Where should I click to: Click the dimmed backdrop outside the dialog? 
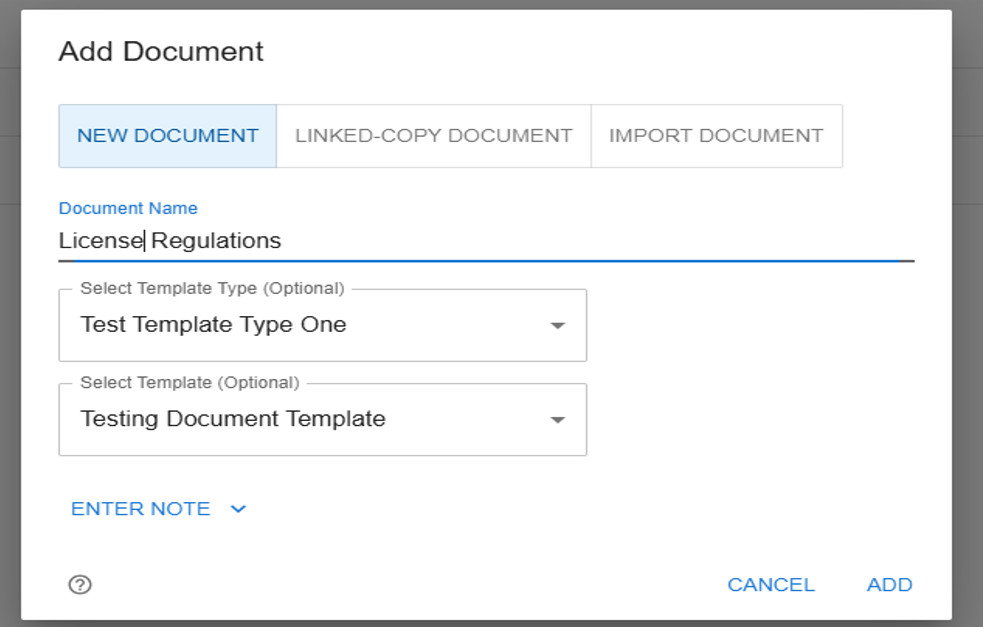click(967, 300)
